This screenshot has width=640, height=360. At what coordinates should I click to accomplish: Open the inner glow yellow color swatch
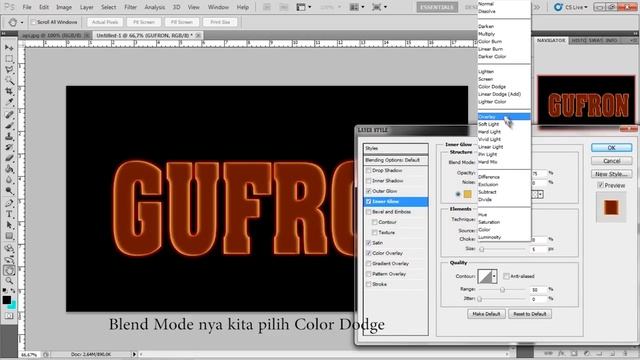click(468, 194)
